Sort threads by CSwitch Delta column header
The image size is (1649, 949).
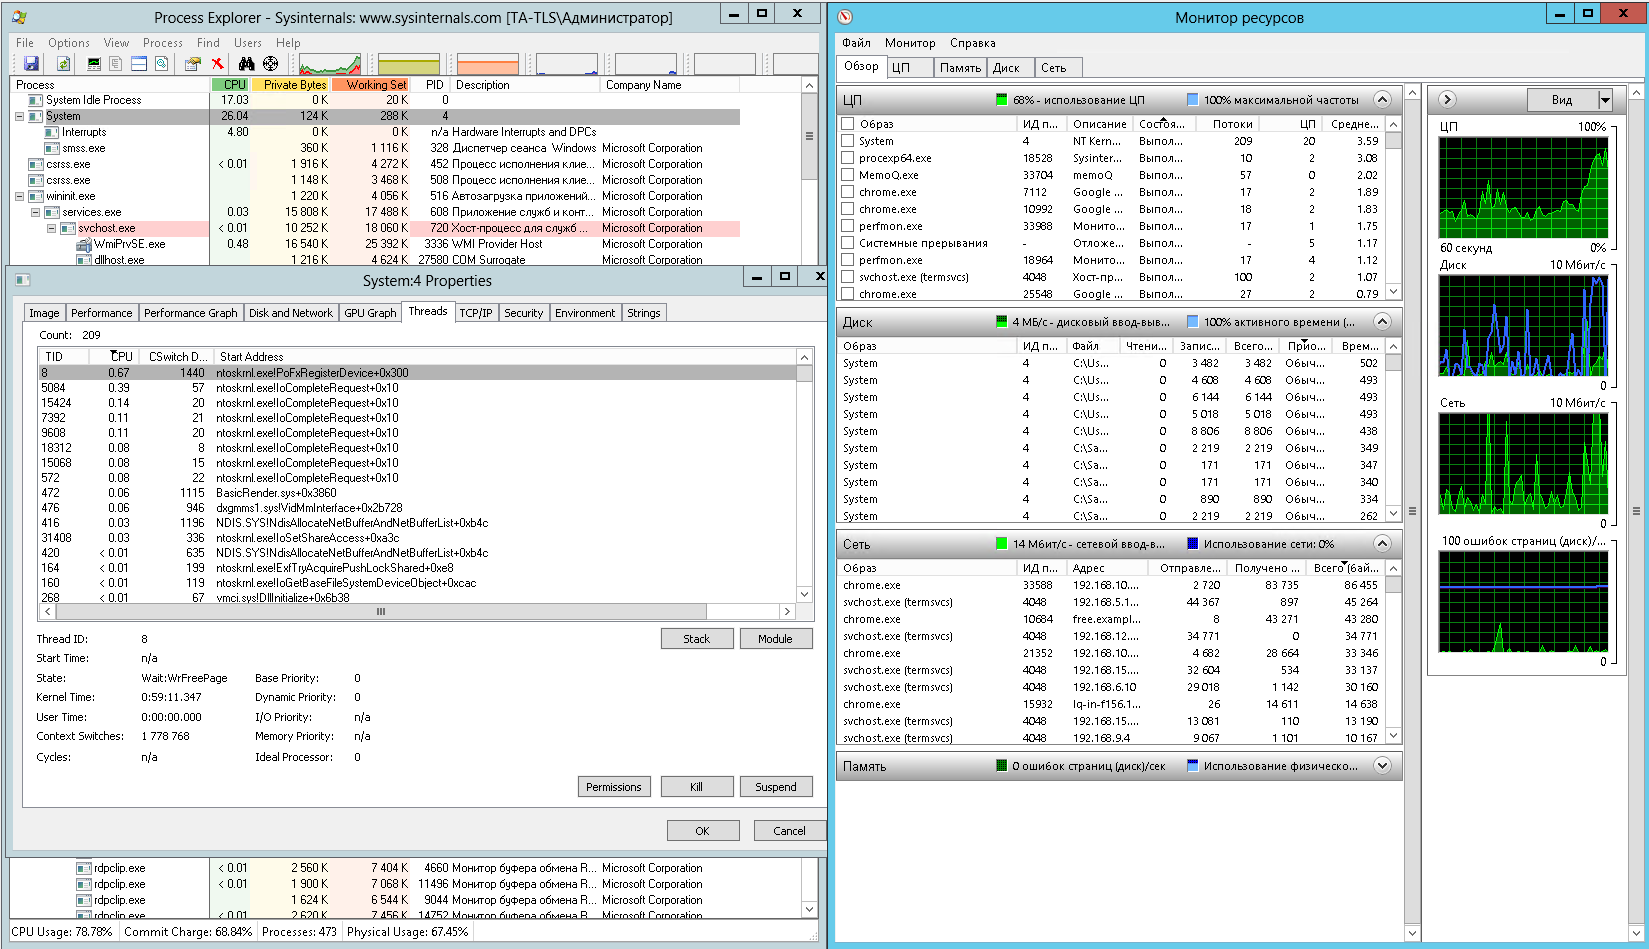pyautogui.click(x=177, y=357)
